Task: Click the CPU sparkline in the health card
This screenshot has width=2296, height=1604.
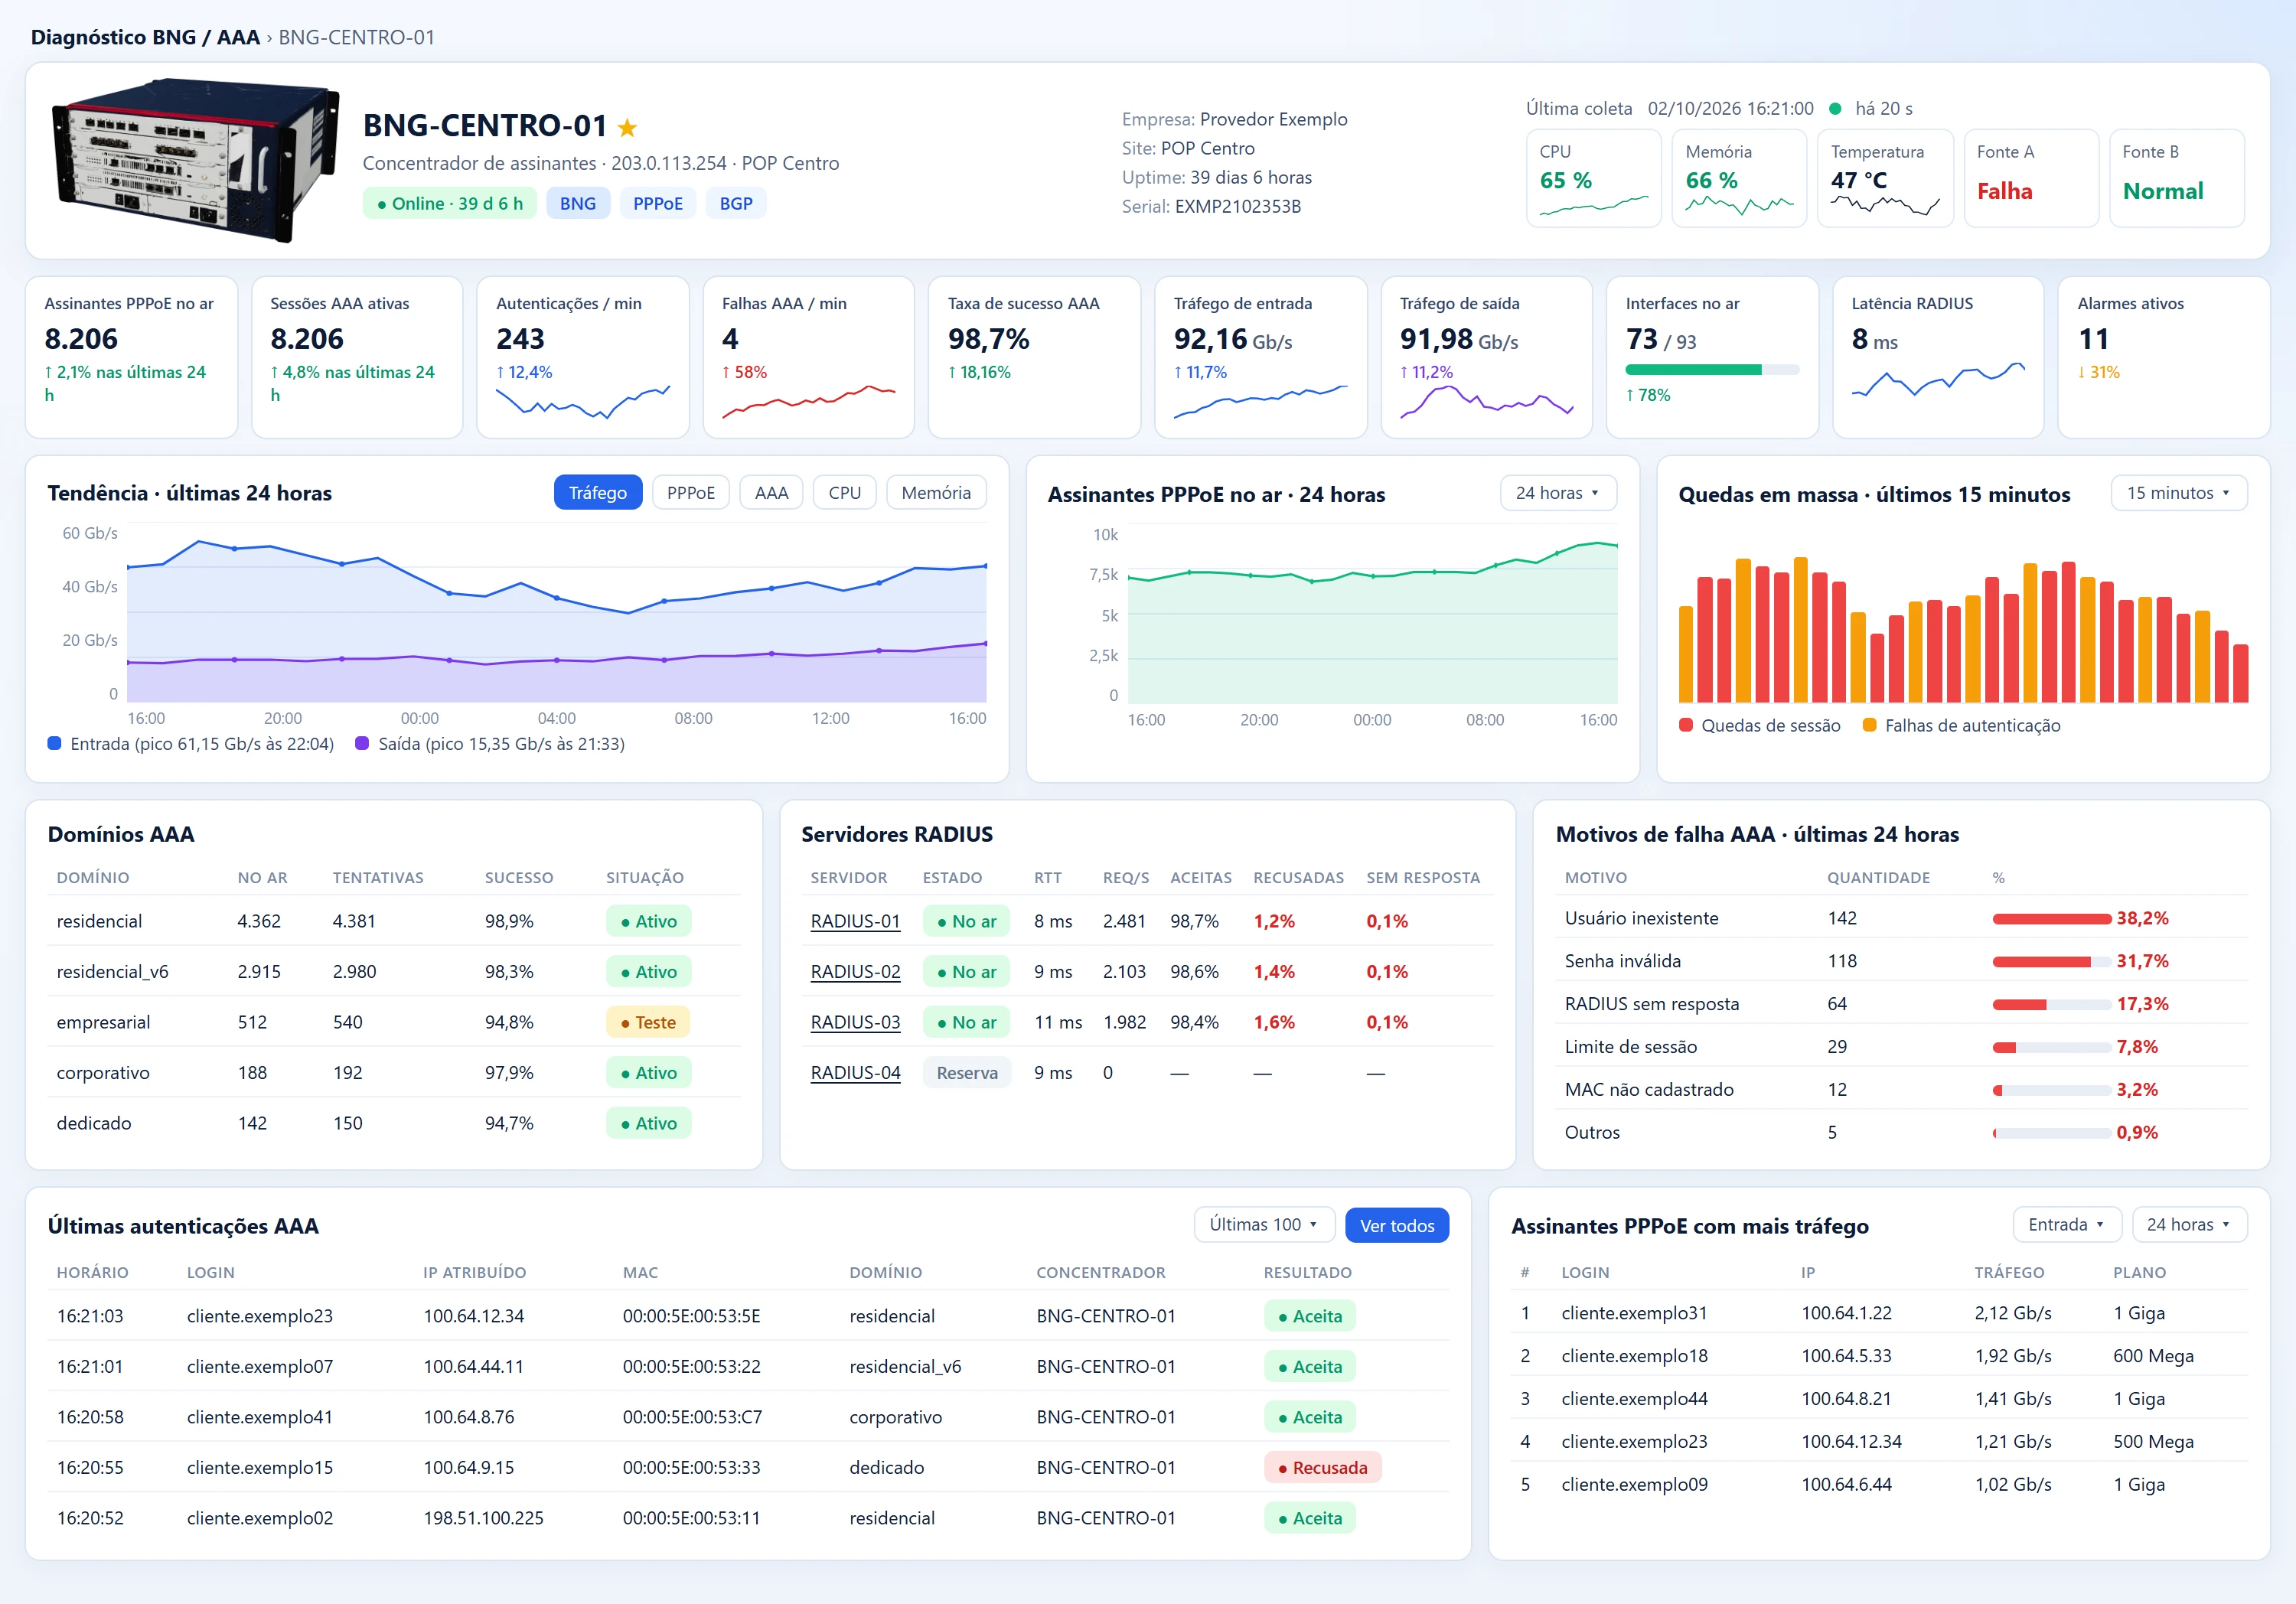Action: point(1594,205)
